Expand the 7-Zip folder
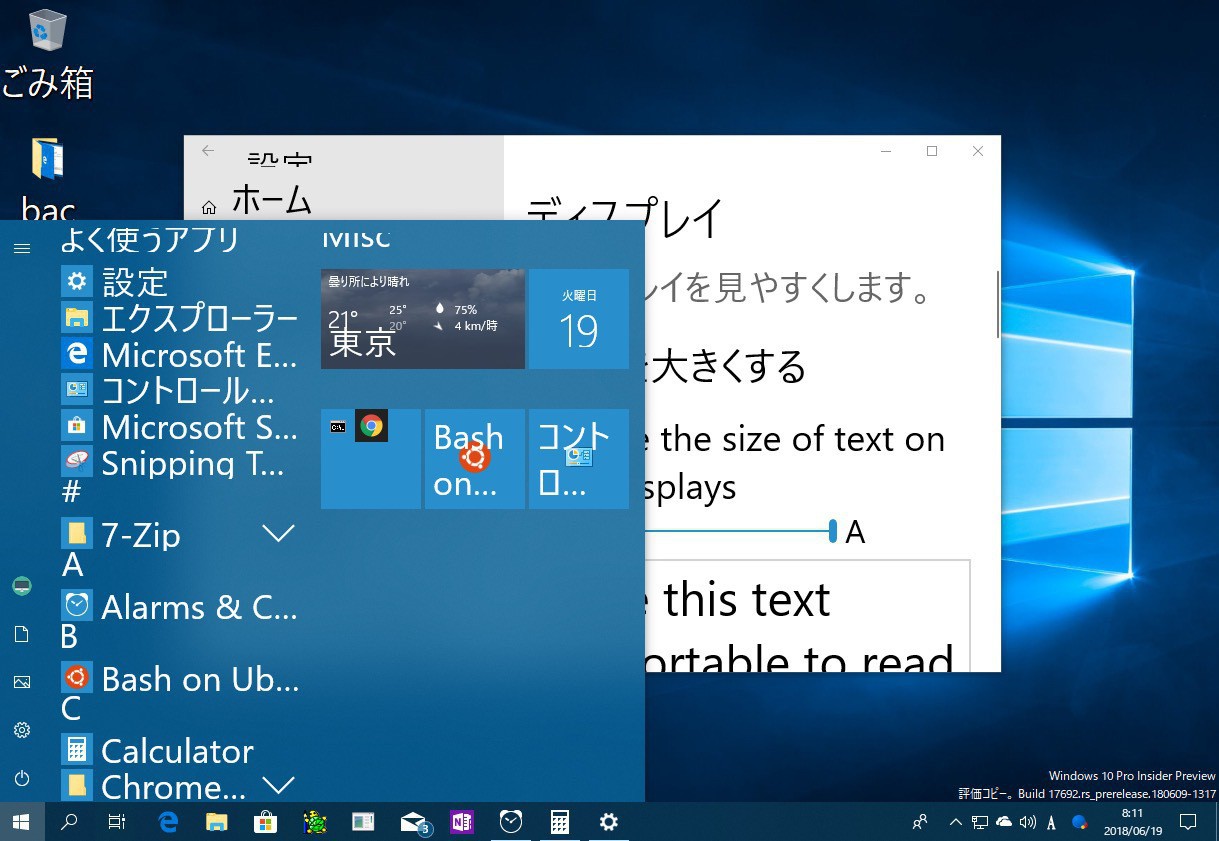 [x=278, y=534]
